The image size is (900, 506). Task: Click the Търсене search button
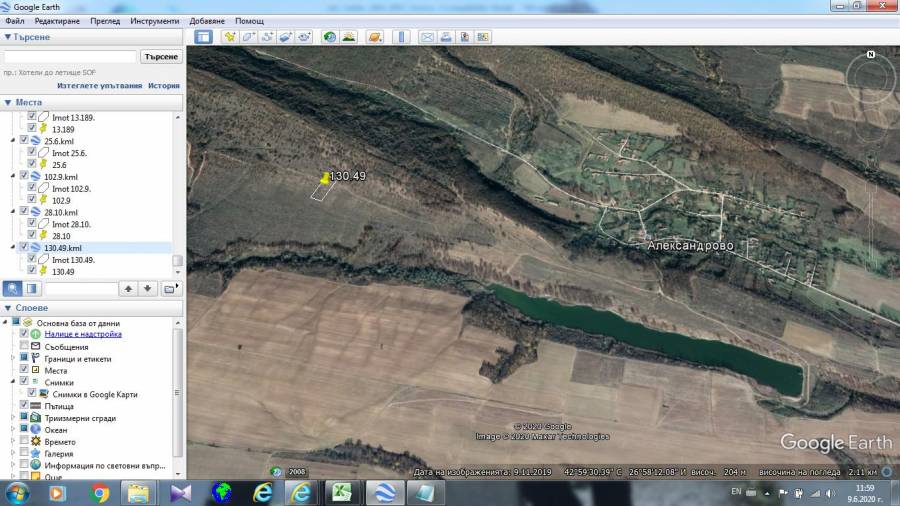tap(160, 57)
